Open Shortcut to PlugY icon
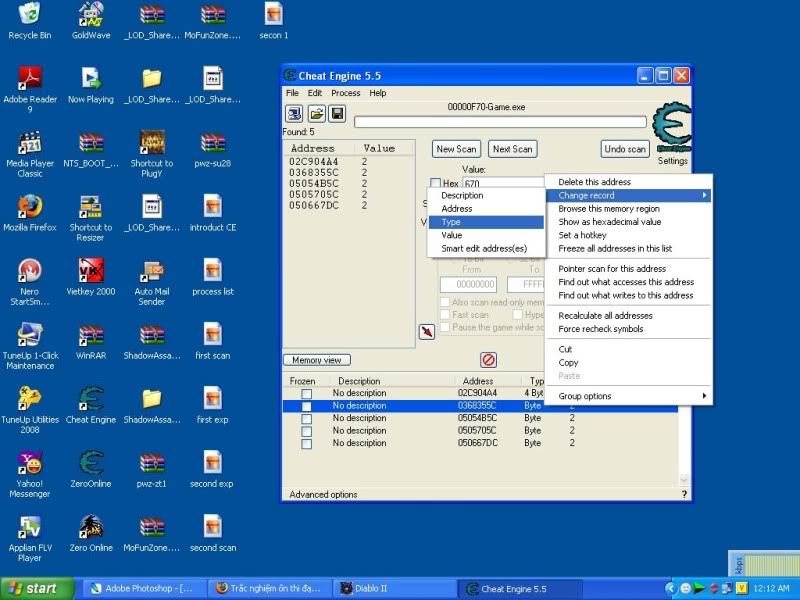 pyautogui.click(x=152, y=154)
